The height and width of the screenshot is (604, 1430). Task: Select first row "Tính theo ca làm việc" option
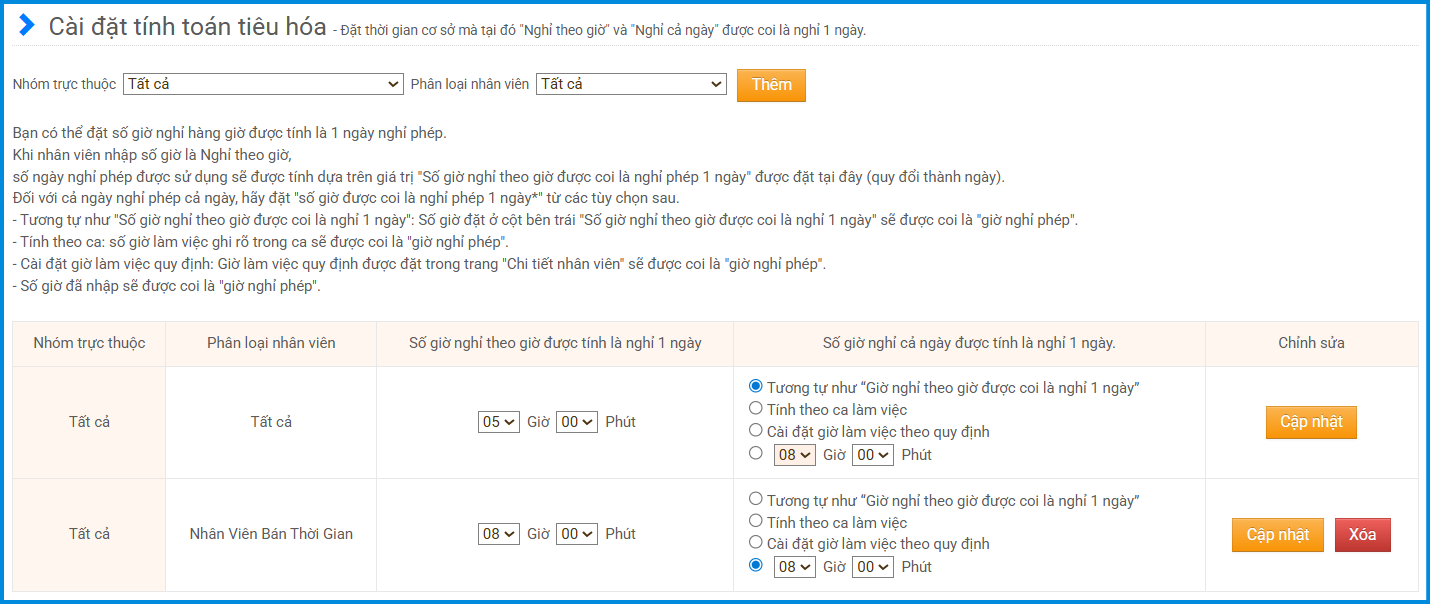click(756, 408)
